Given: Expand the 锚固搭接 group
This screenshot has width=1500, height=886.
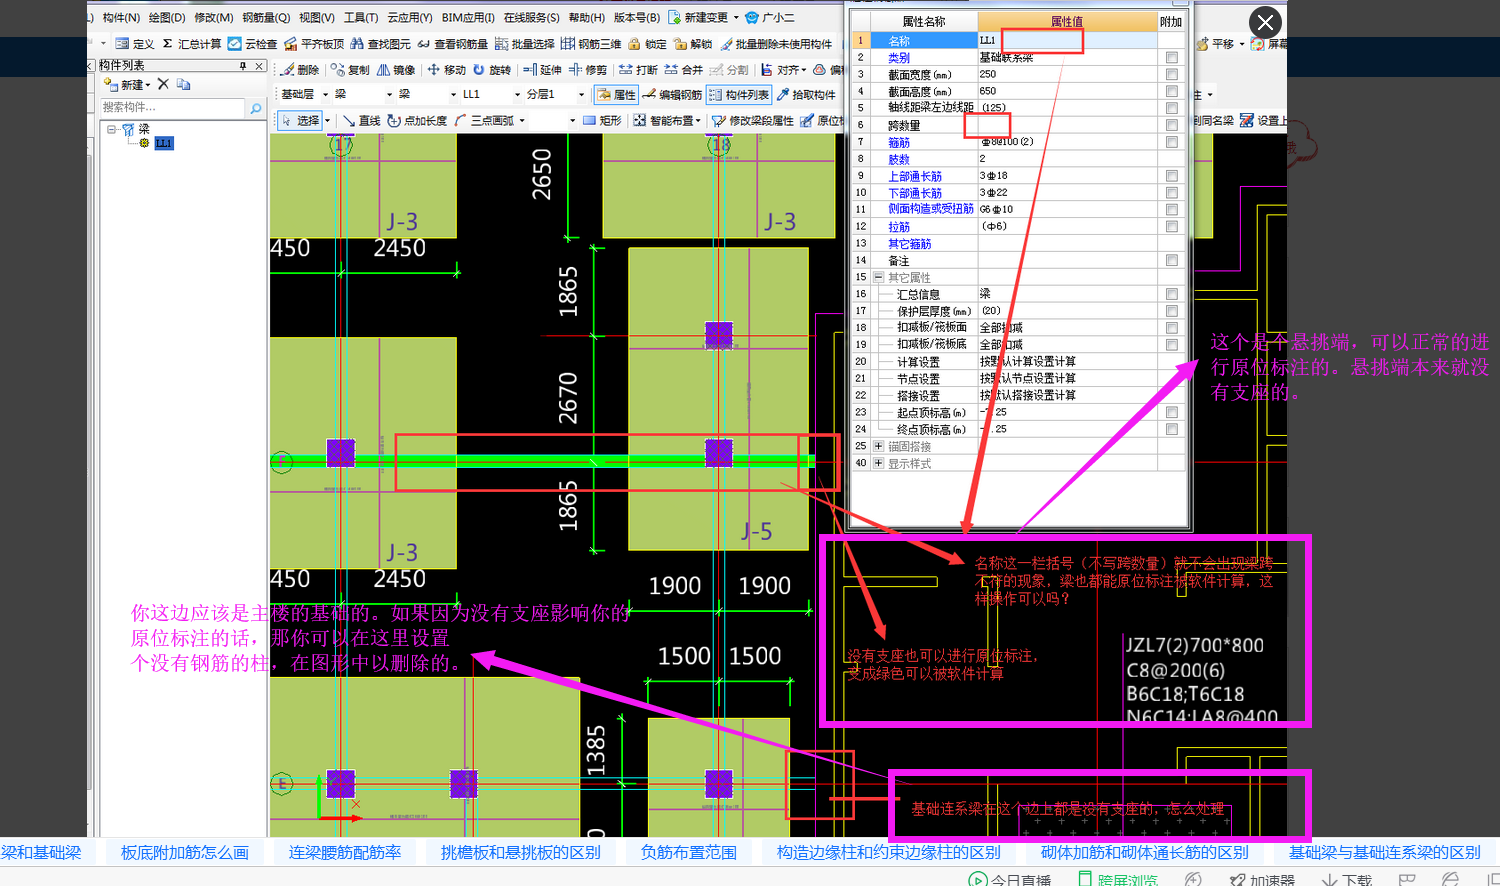Looking at the screenshot, I should (x=878, y=446).
